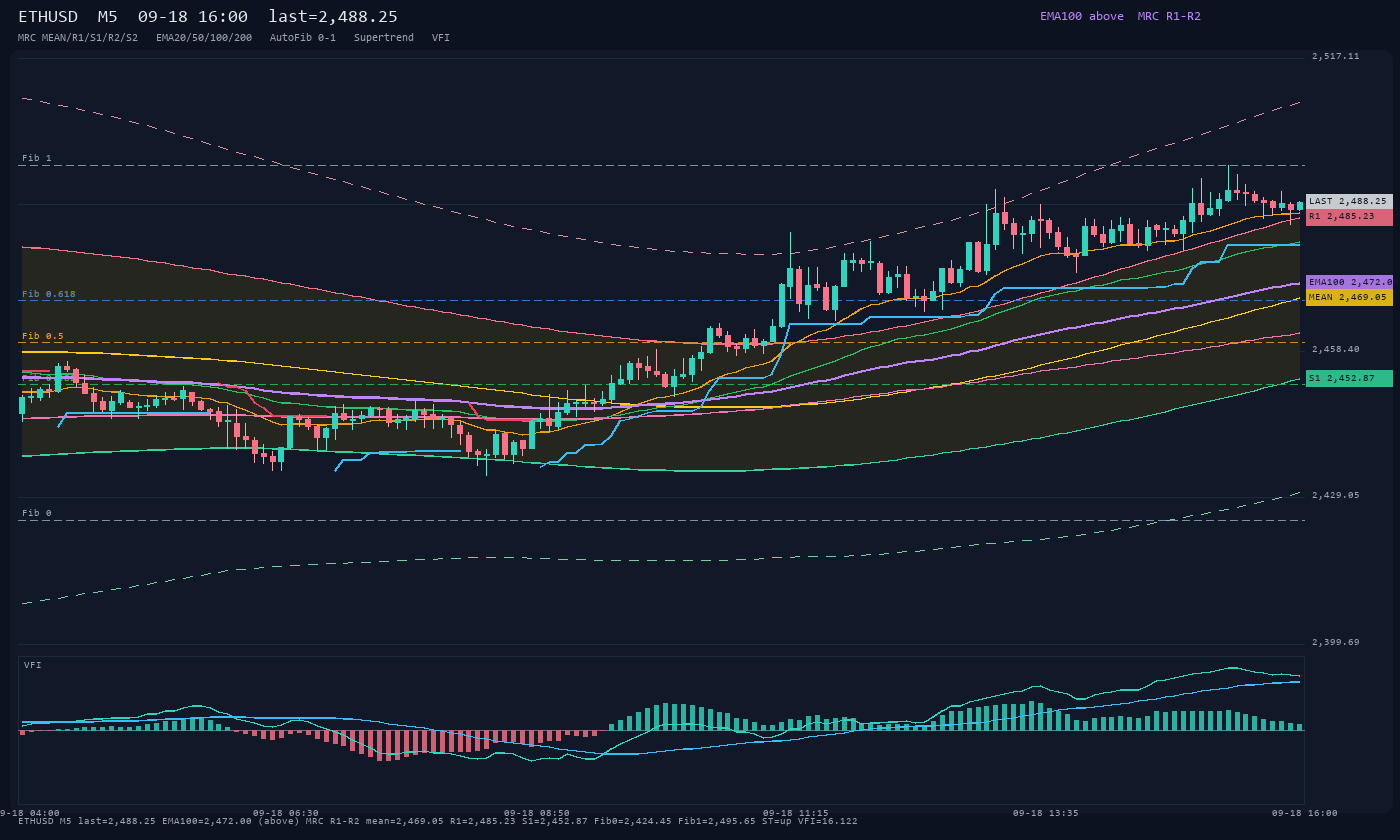Click the S1 2,452.87 price tag
1400x840 pixels.
1349,378
